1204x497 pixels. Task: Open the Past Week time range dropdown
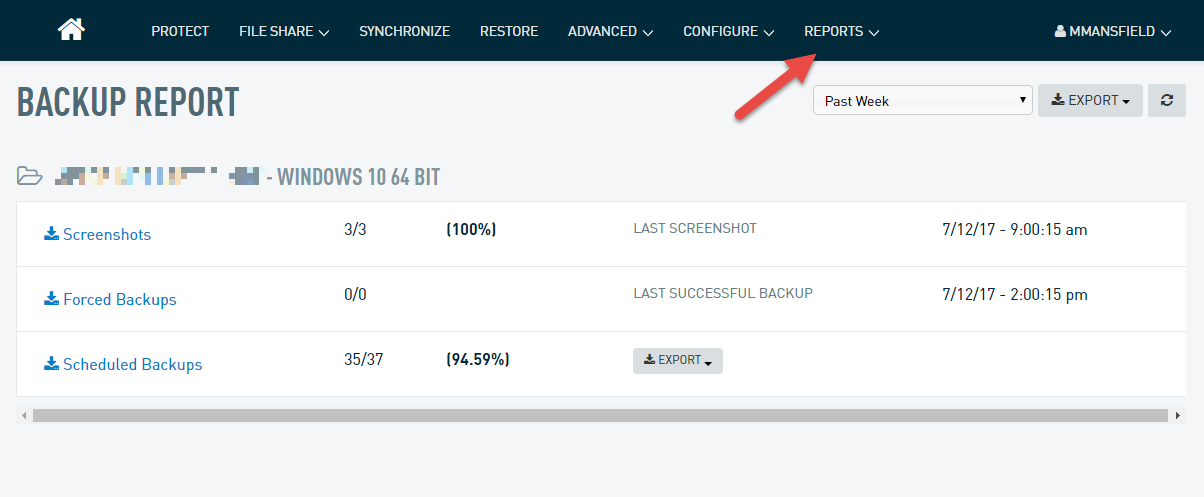click(x=922, y=100)
